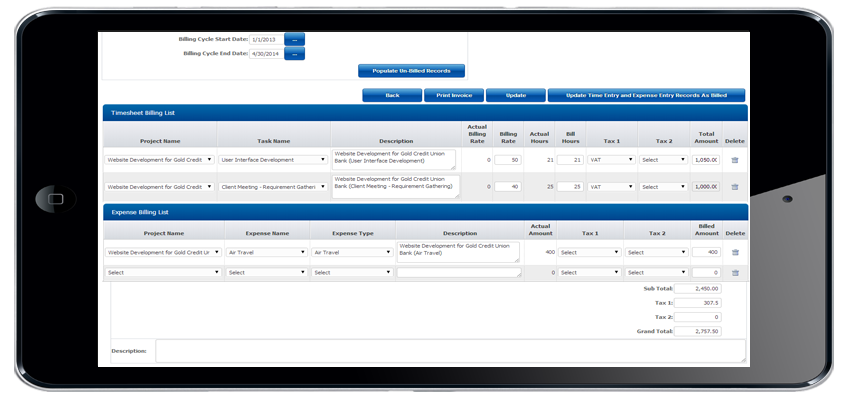Click the Update button
The image size is (850, 400).
pyautogui.click(x=516, y=95)
